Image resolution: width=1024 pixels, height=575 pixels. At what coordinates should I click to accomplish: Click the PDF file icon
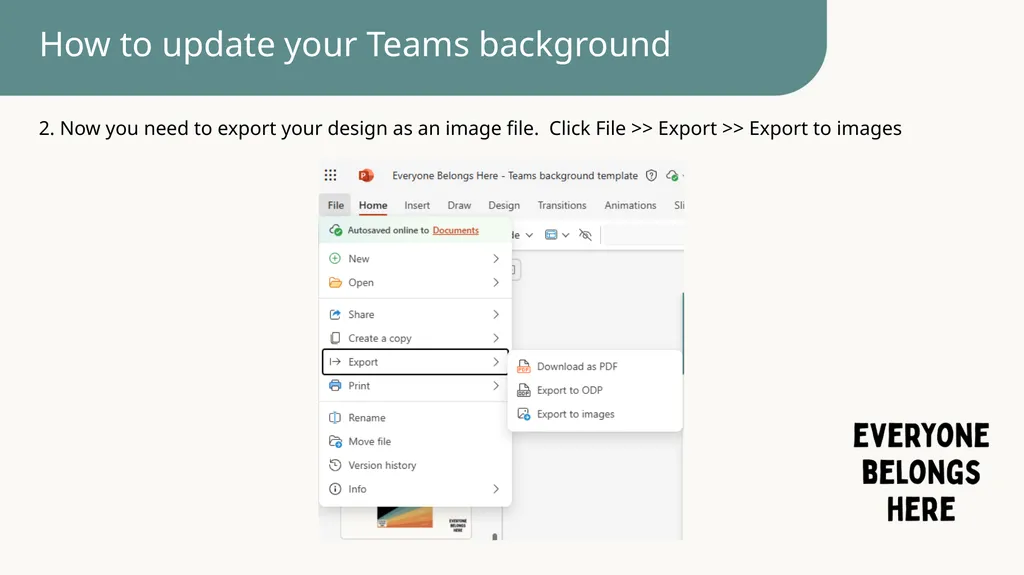pos(524,367)
